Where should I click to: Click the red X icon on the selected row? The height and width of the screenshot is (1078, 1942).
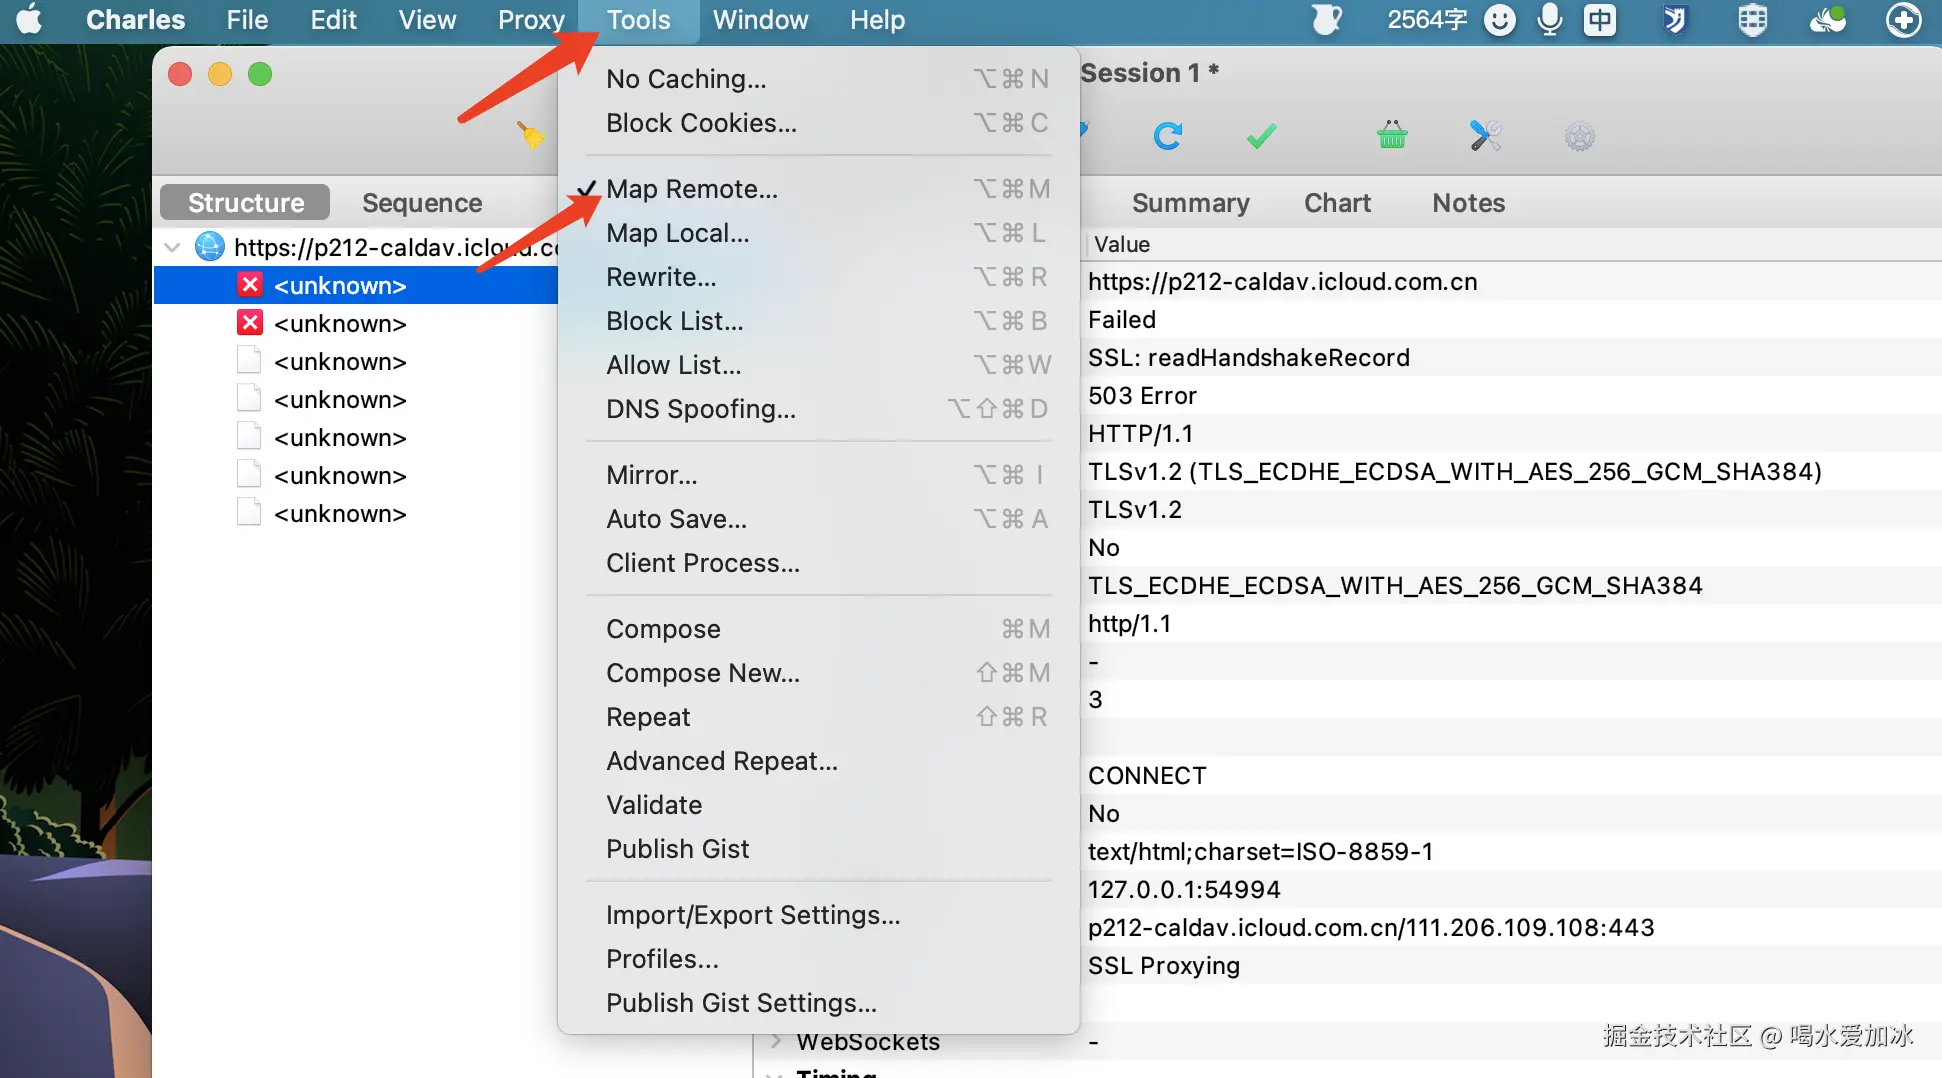[x=250, y=285]
